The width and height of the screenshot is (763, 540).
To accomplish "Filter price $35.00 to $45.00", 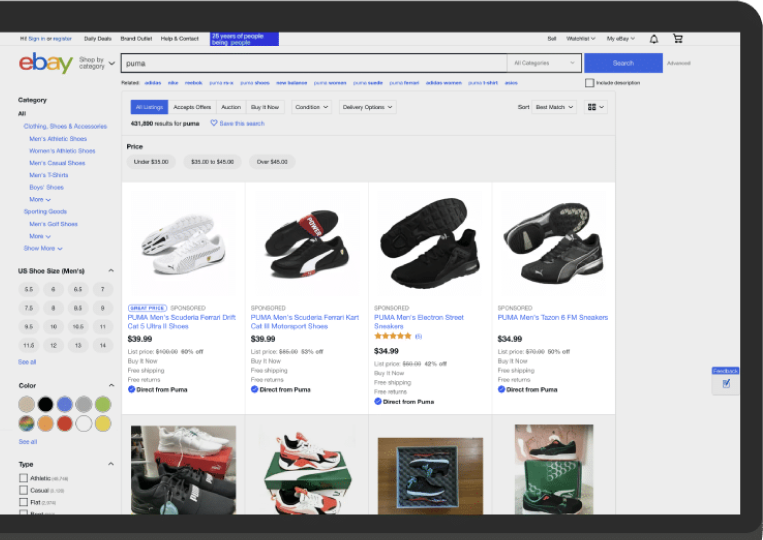I will [x=212, y=162].
